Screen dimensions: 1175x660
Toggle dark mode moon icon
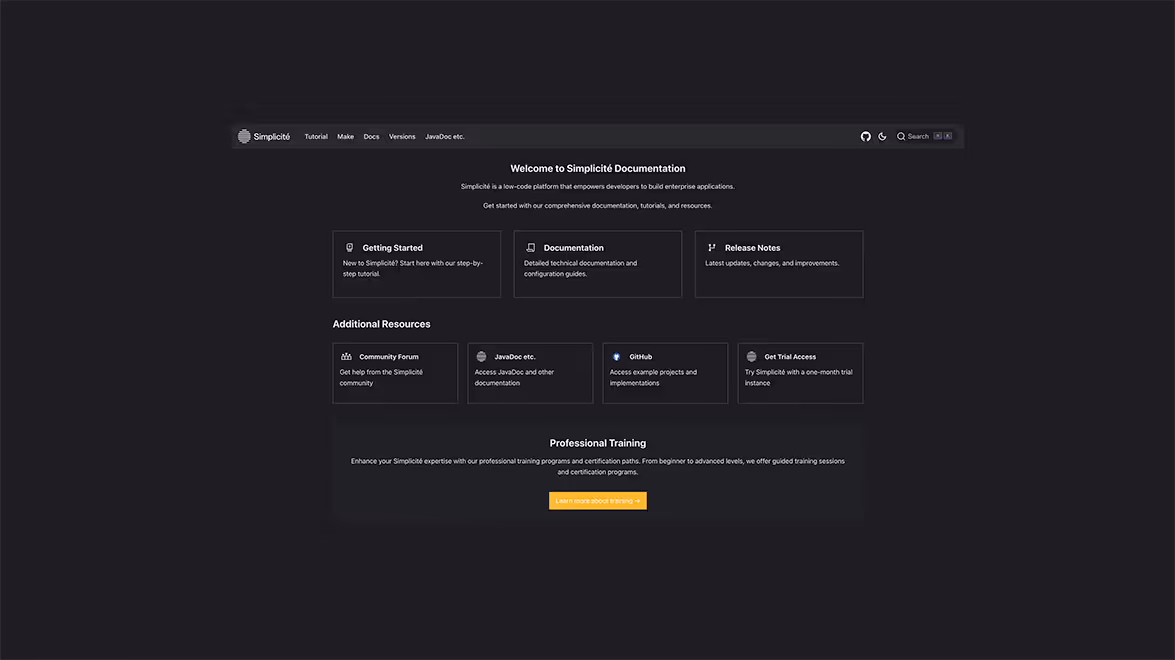tap(883, 136)
